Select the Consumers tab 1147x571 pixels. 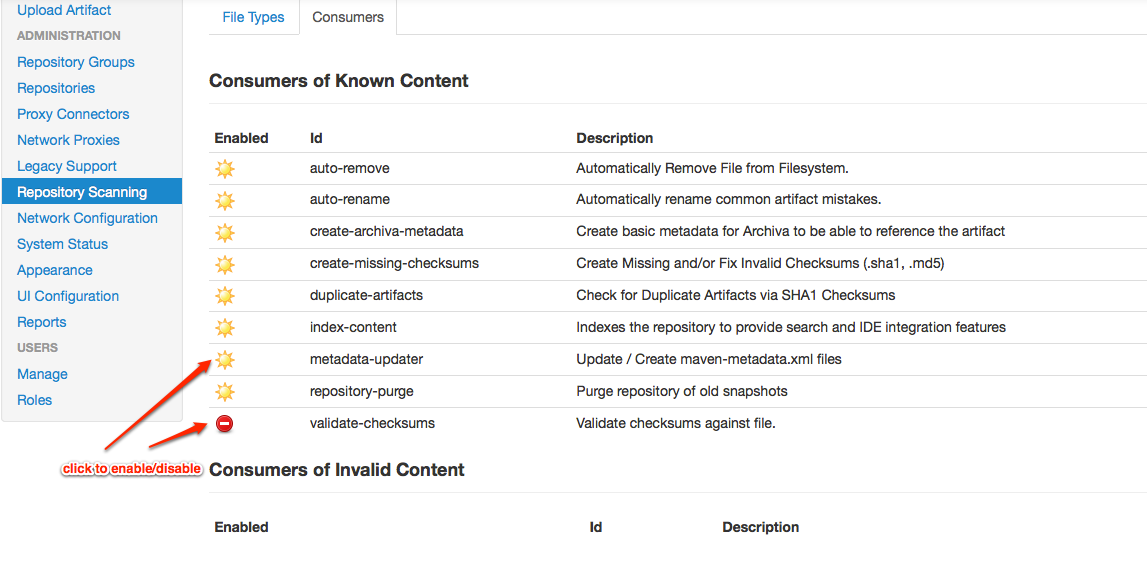coord(348,17)
